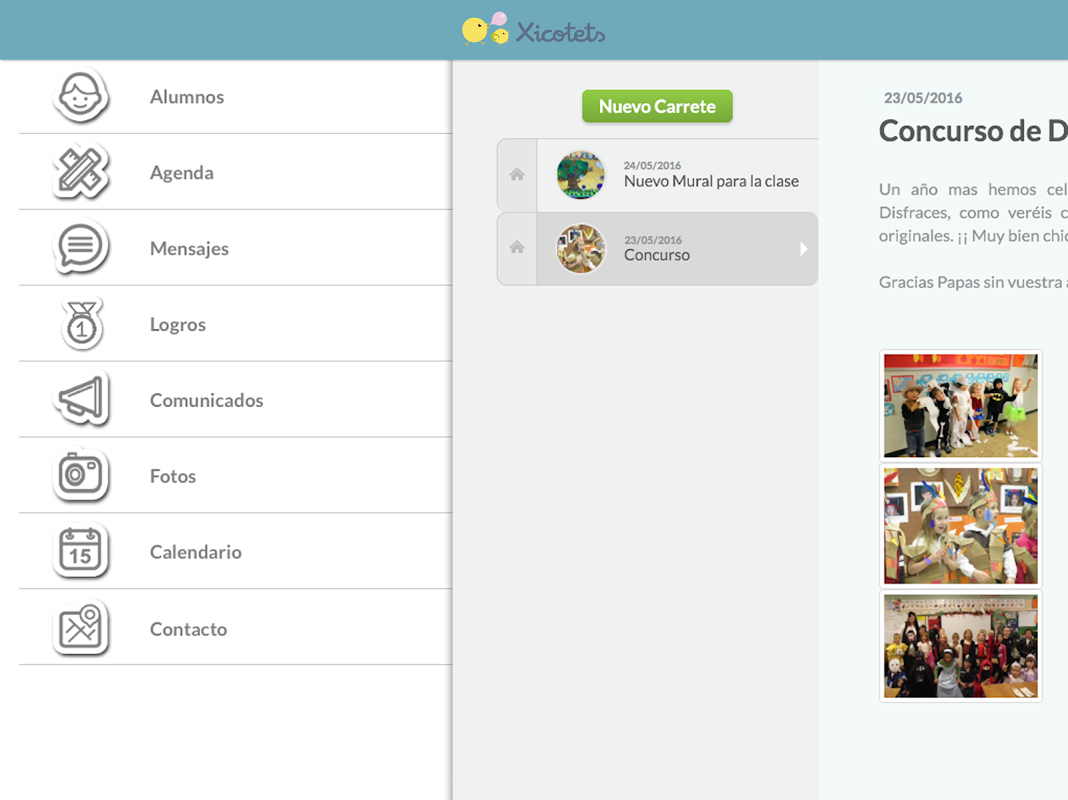This screenshot has width=1068, height=800.
Task: Open the large group costume photo
Action: [960, 646]
